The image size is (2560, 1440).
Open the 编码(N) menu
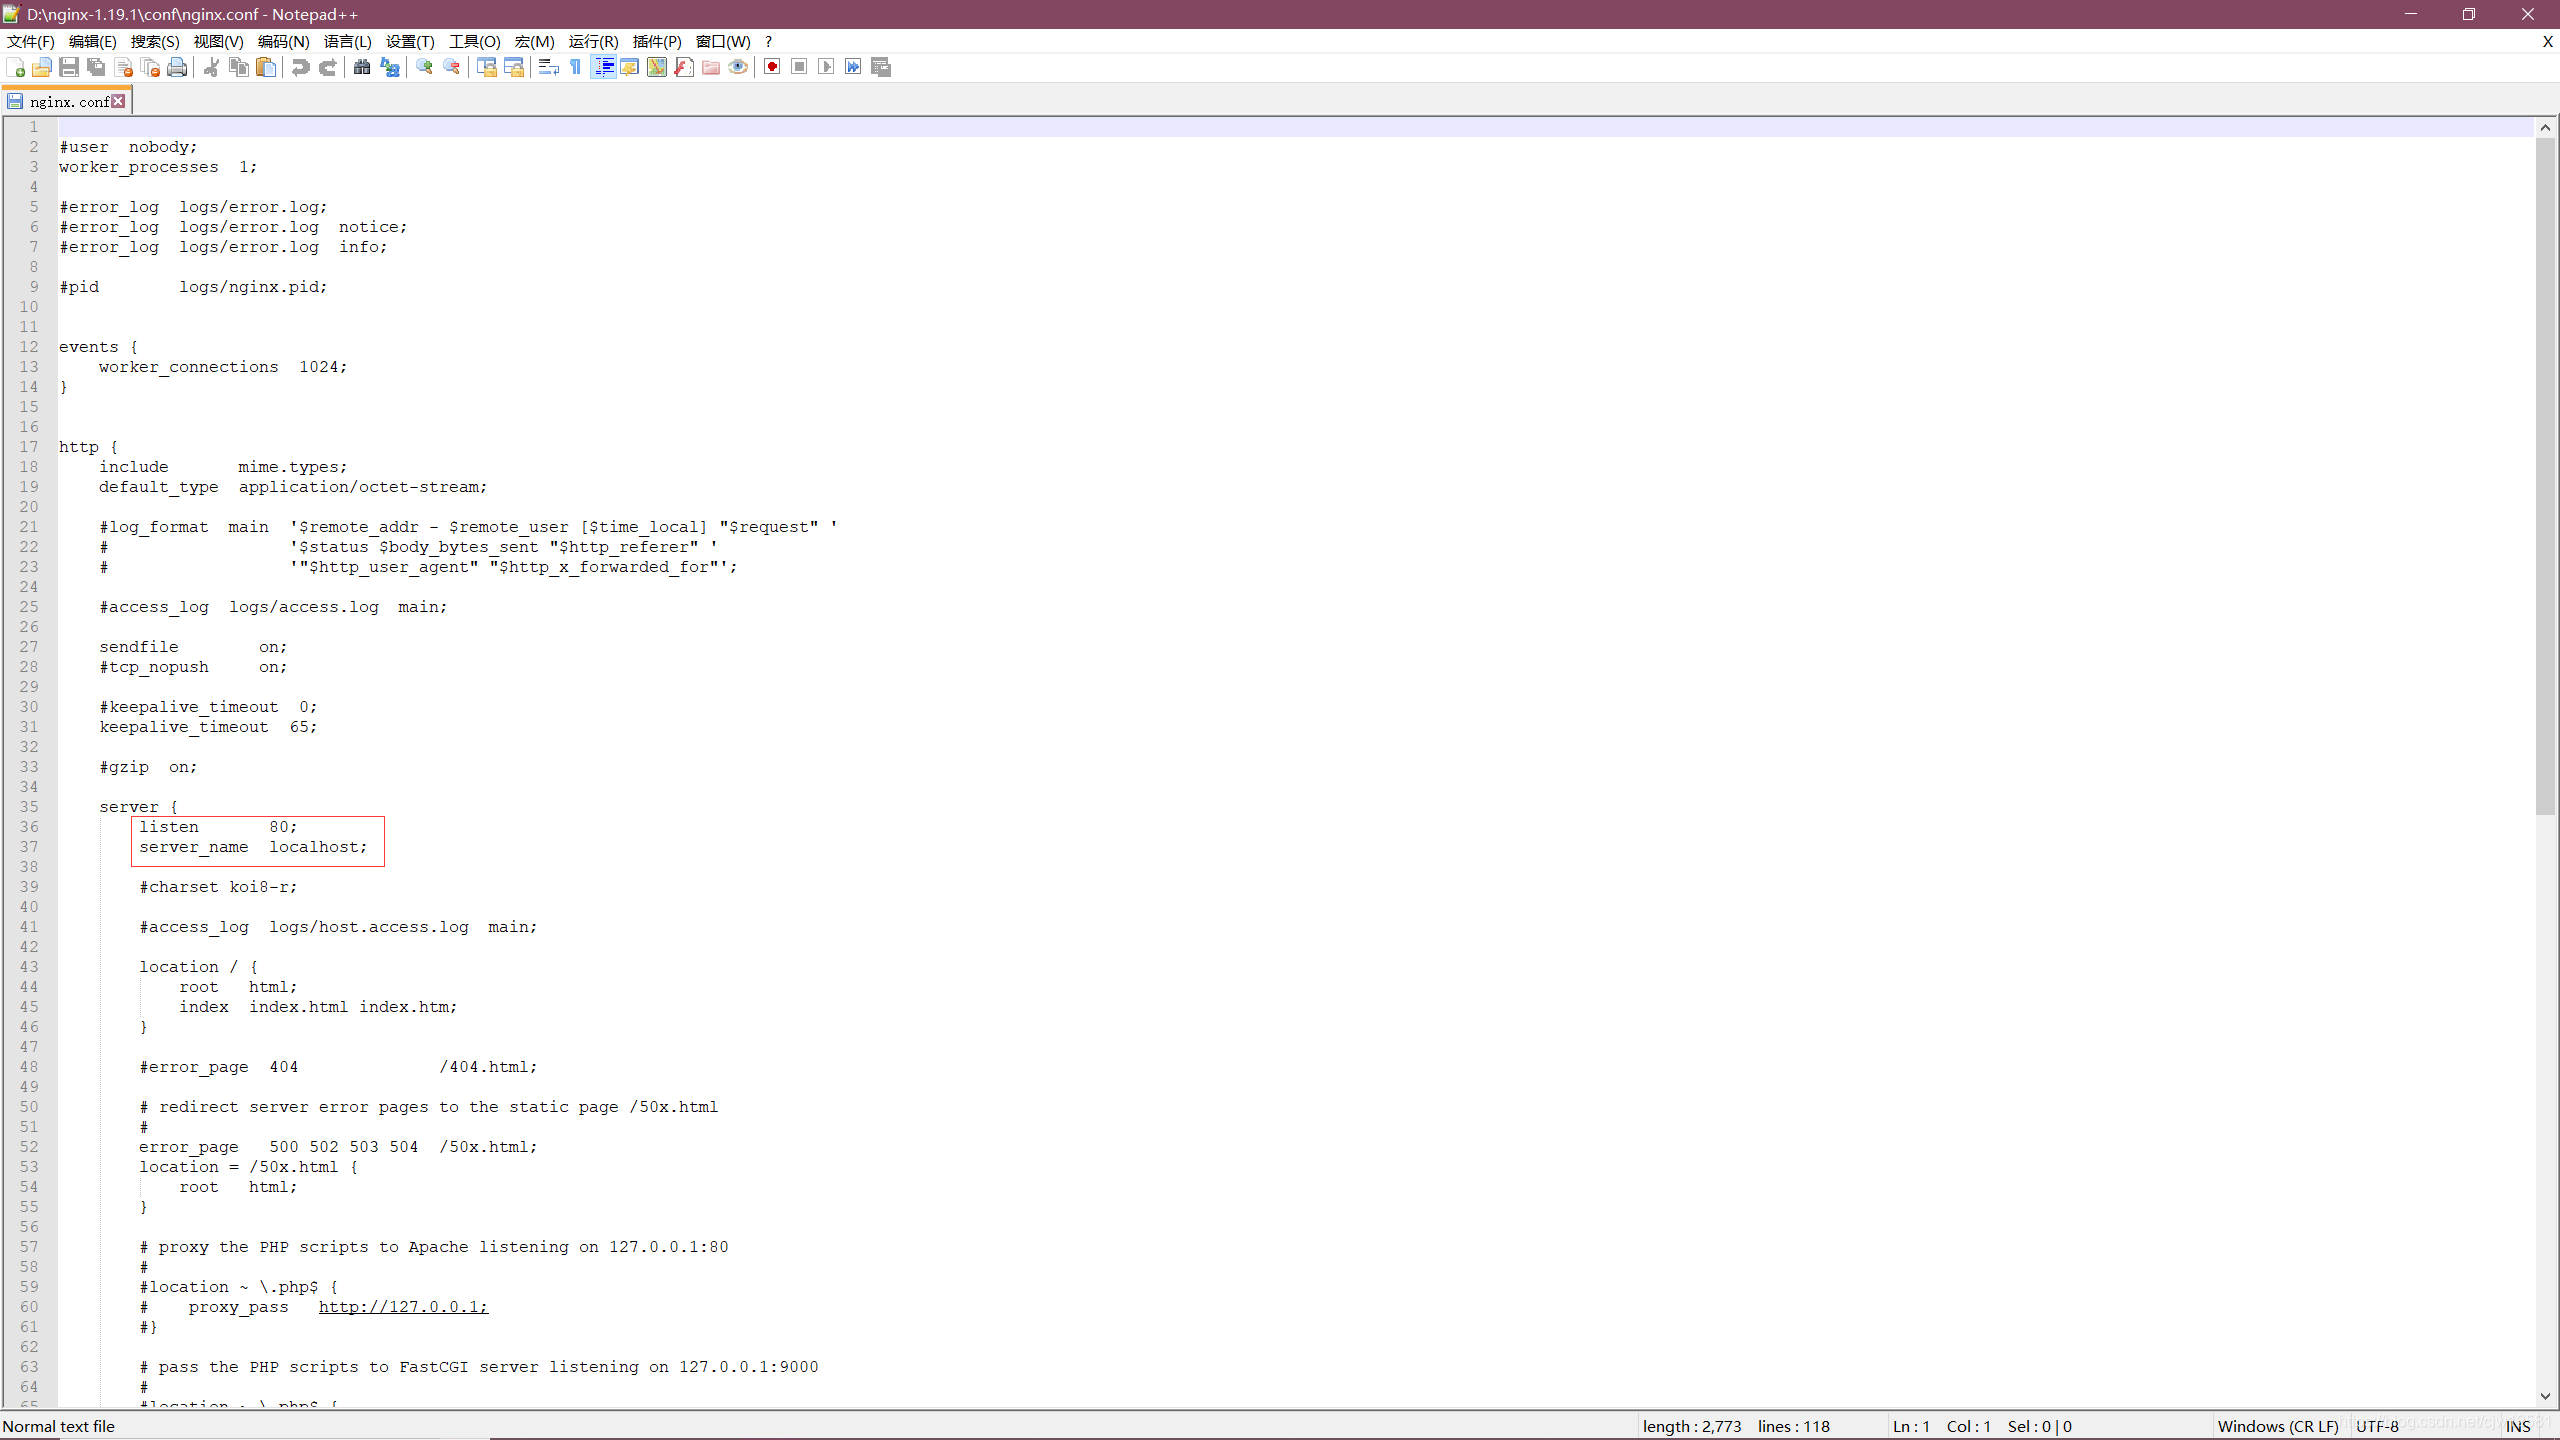click(x=283, y=41)
